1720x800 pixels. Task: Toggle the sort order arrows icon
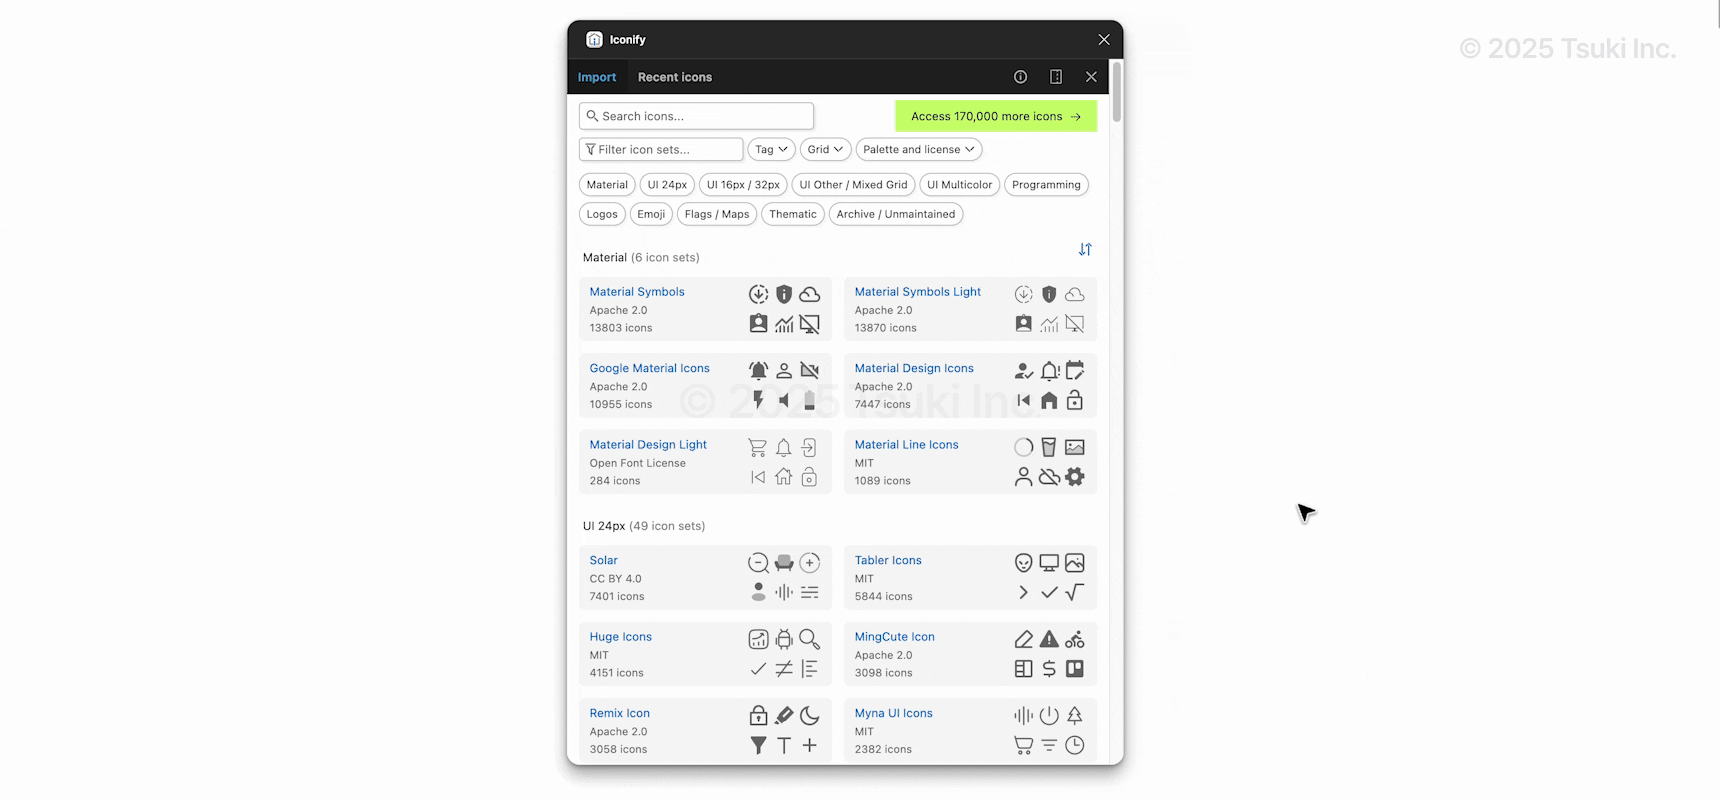pos(1085,249)
